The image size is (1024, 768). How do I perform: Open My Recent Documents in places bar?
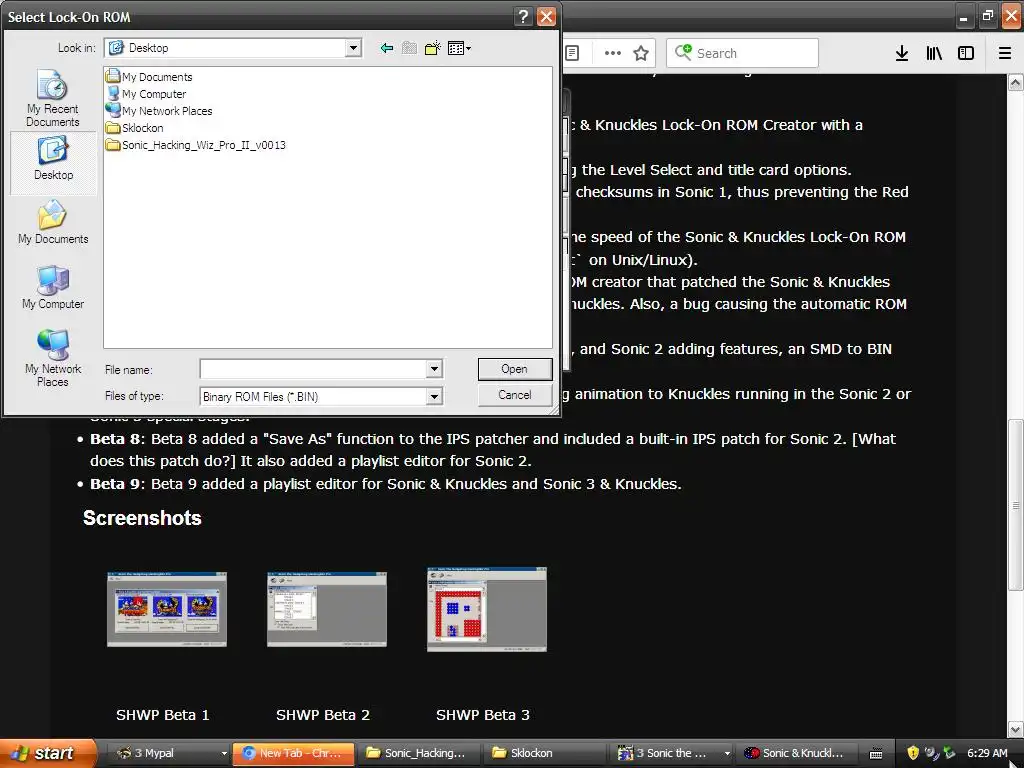click(x=53, y=98)
